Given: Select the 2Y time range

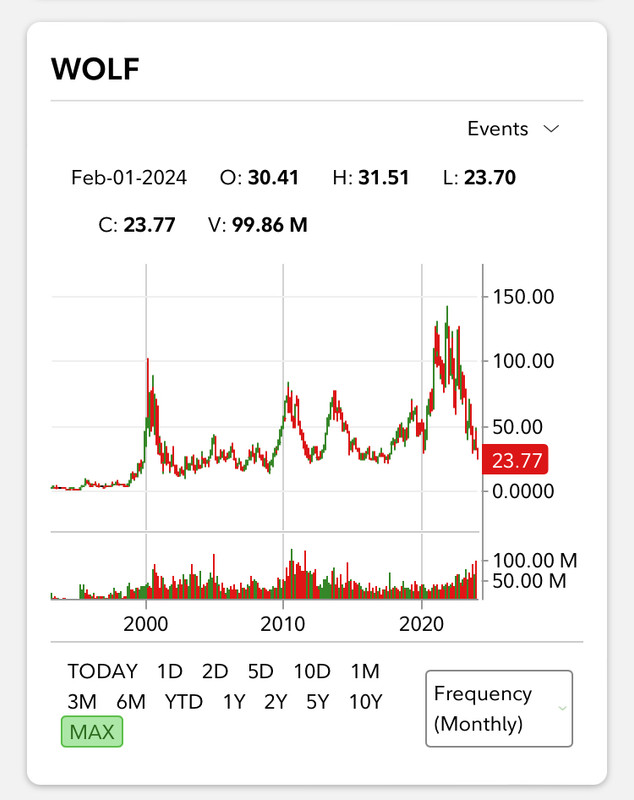Looking at the screenshot, I should click(276, 702).
